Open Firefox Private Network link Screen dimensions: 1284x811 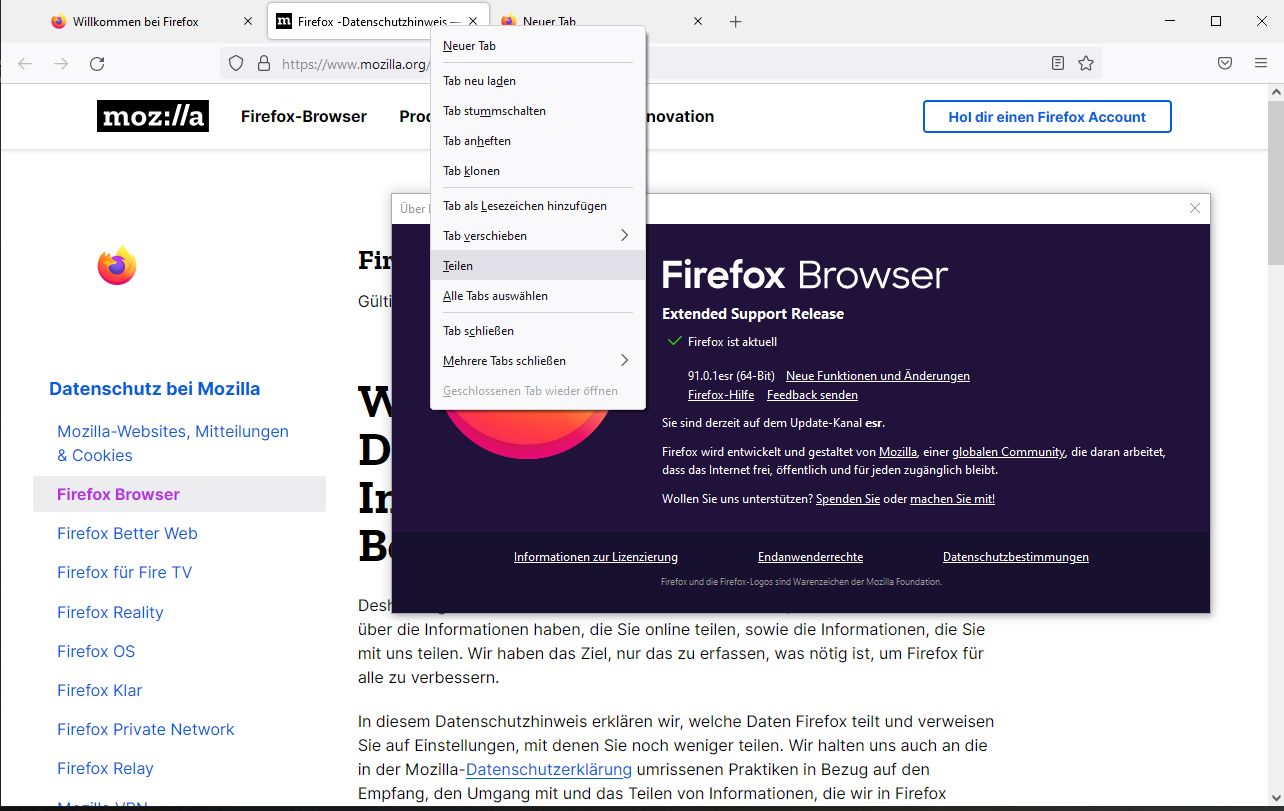pyautogui.click(x=146, y=729)
